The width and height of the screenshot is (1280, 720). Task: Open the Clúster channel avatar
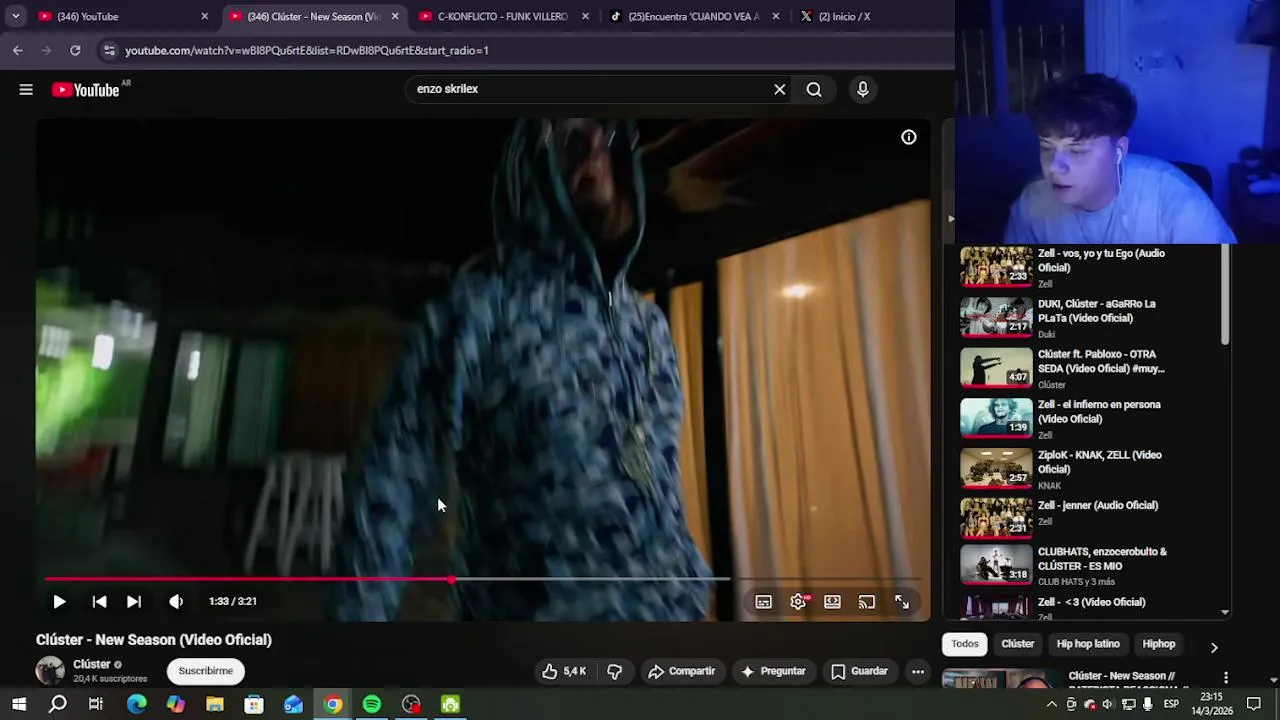coord(50,671)
